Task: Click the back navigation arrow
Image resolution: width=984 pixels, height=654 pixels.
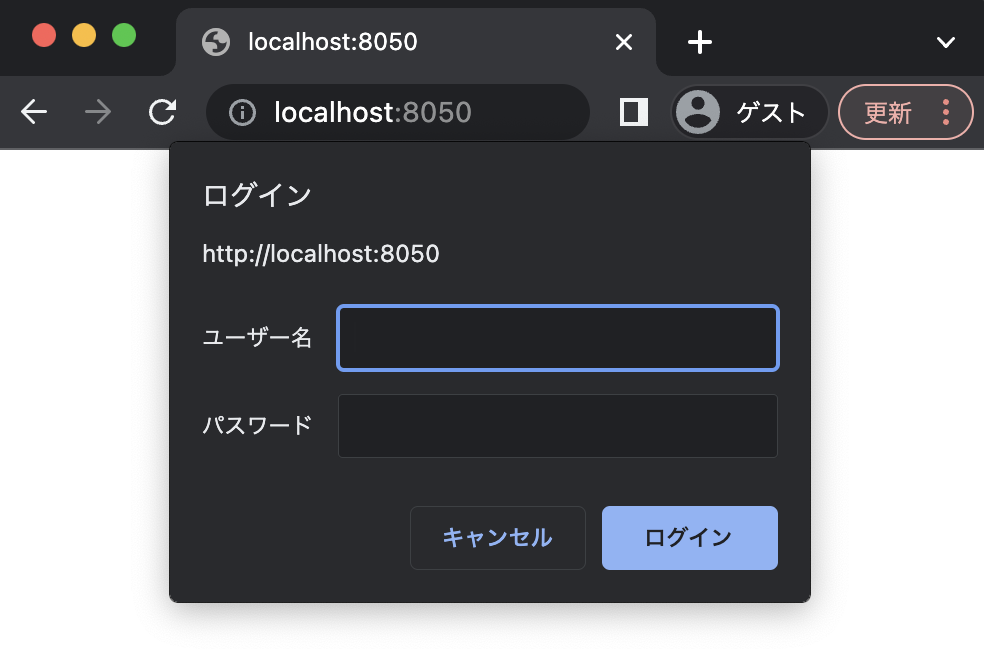Action: 33,112
